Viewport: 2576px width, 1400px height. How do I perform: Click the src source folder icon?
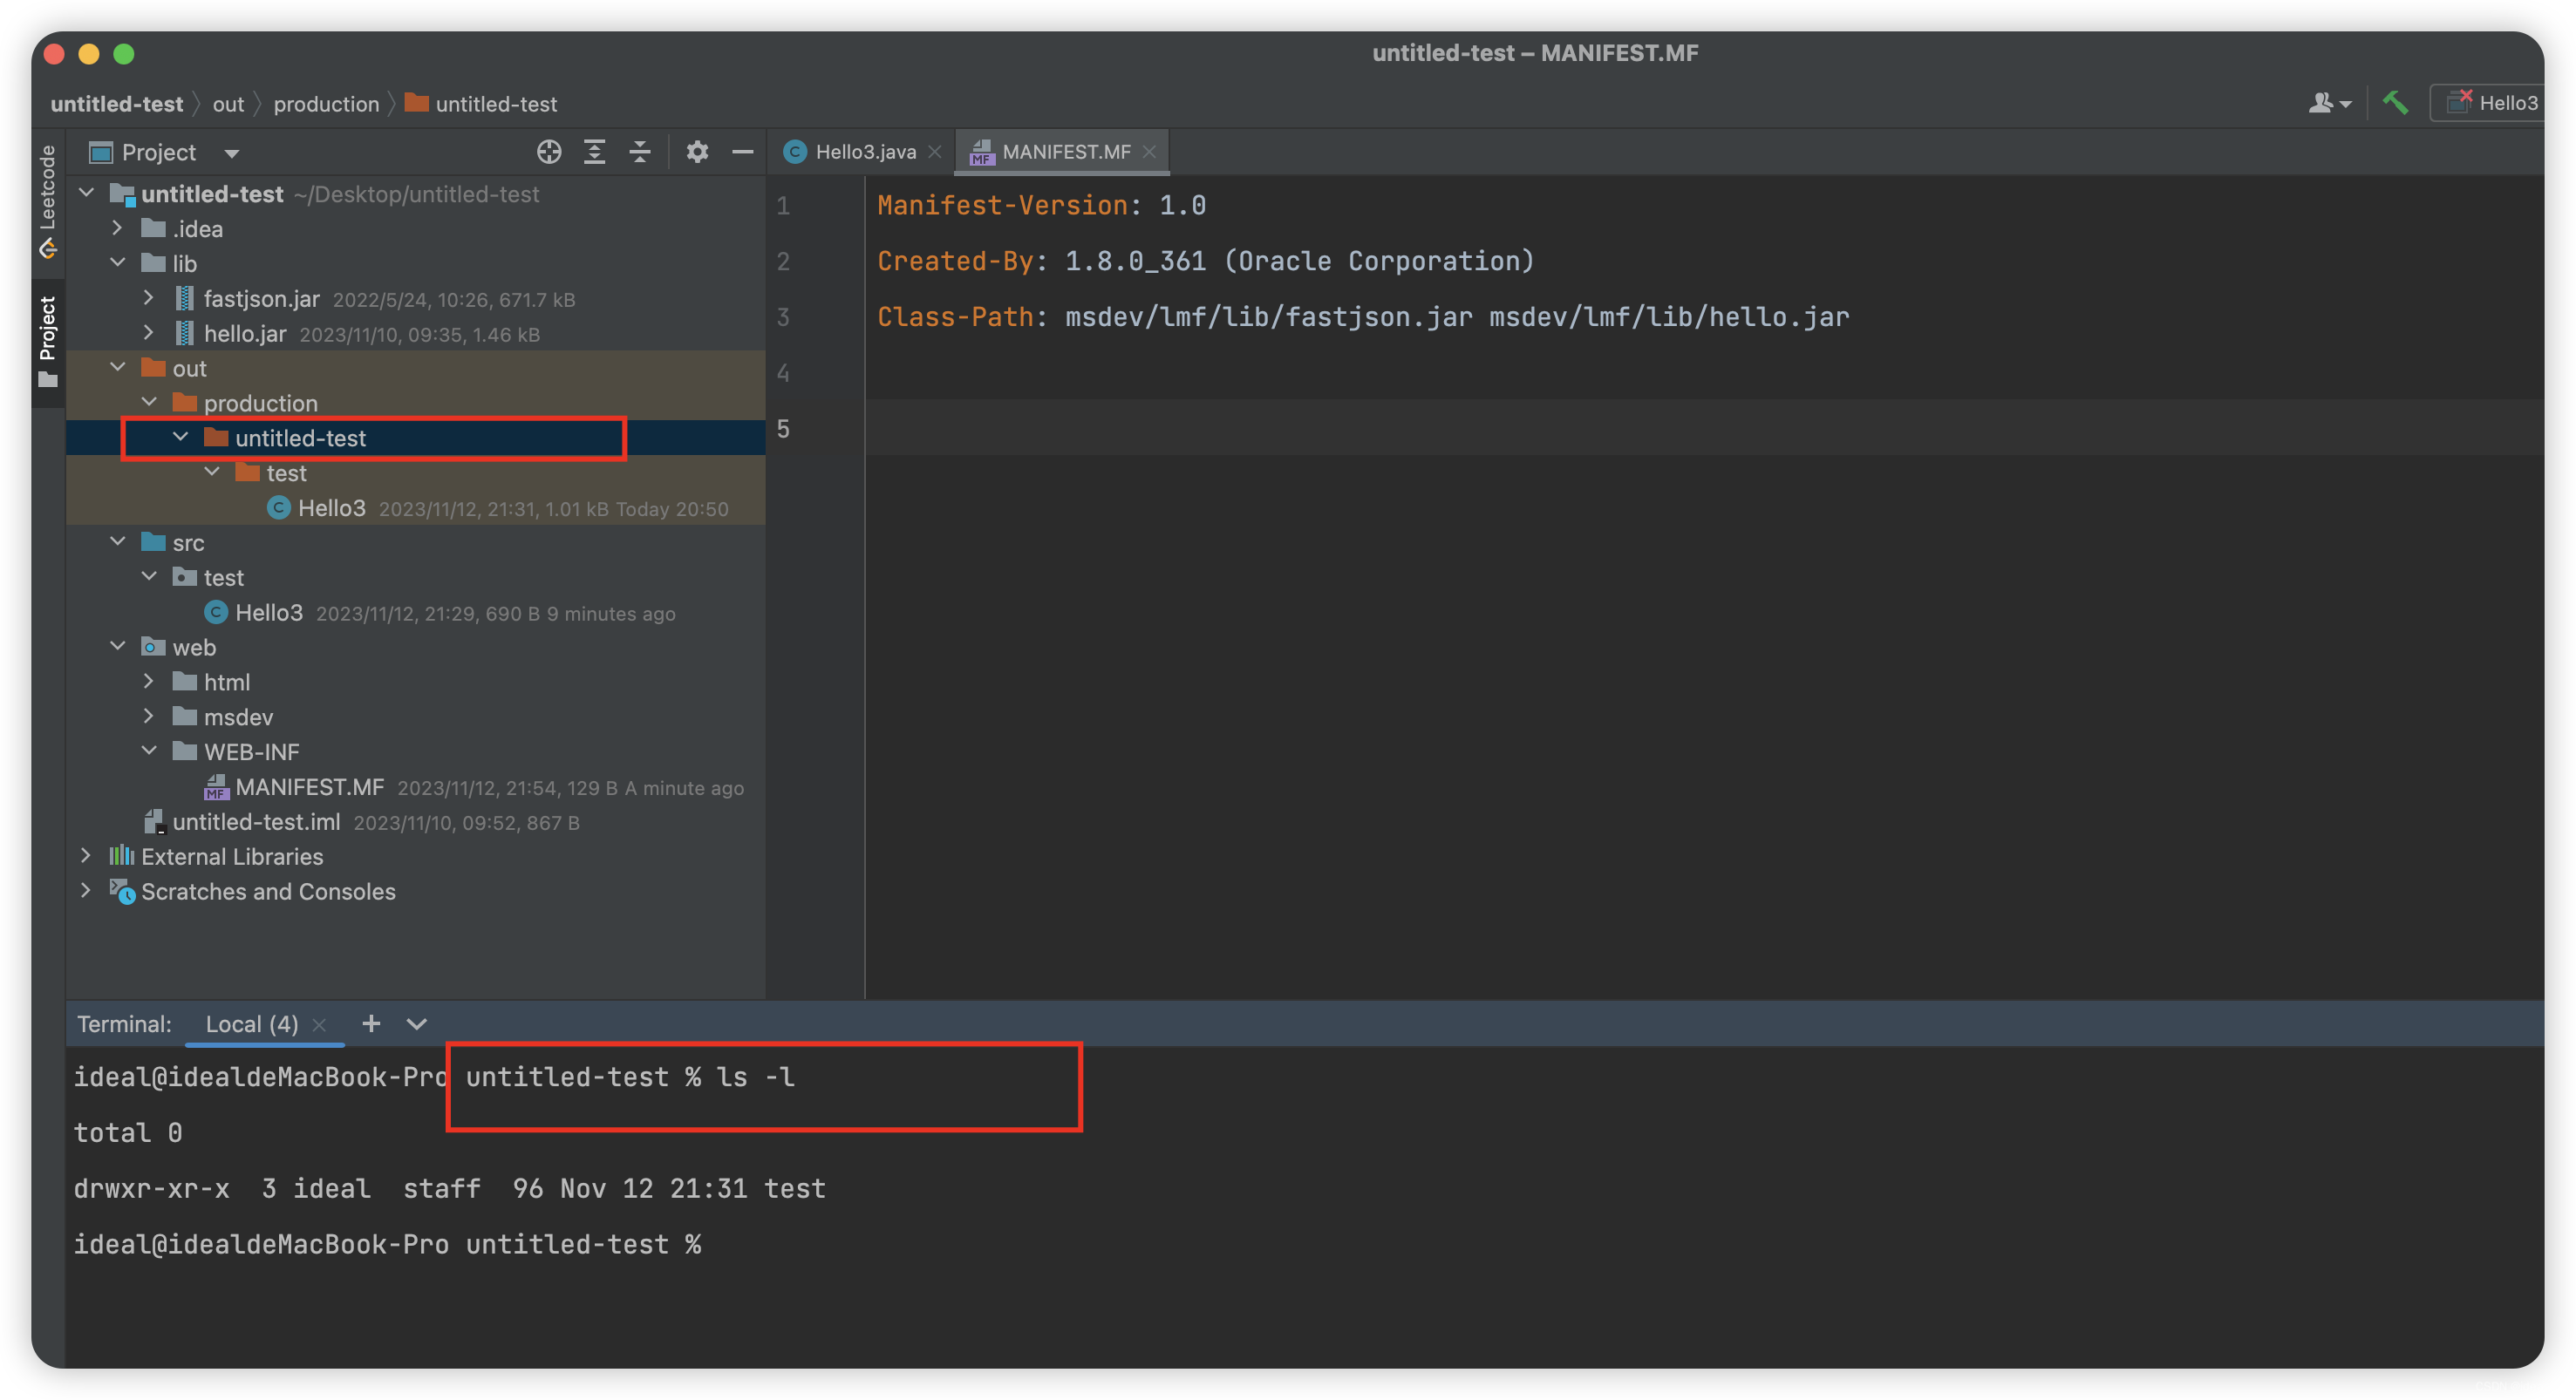tap(154, 542)
